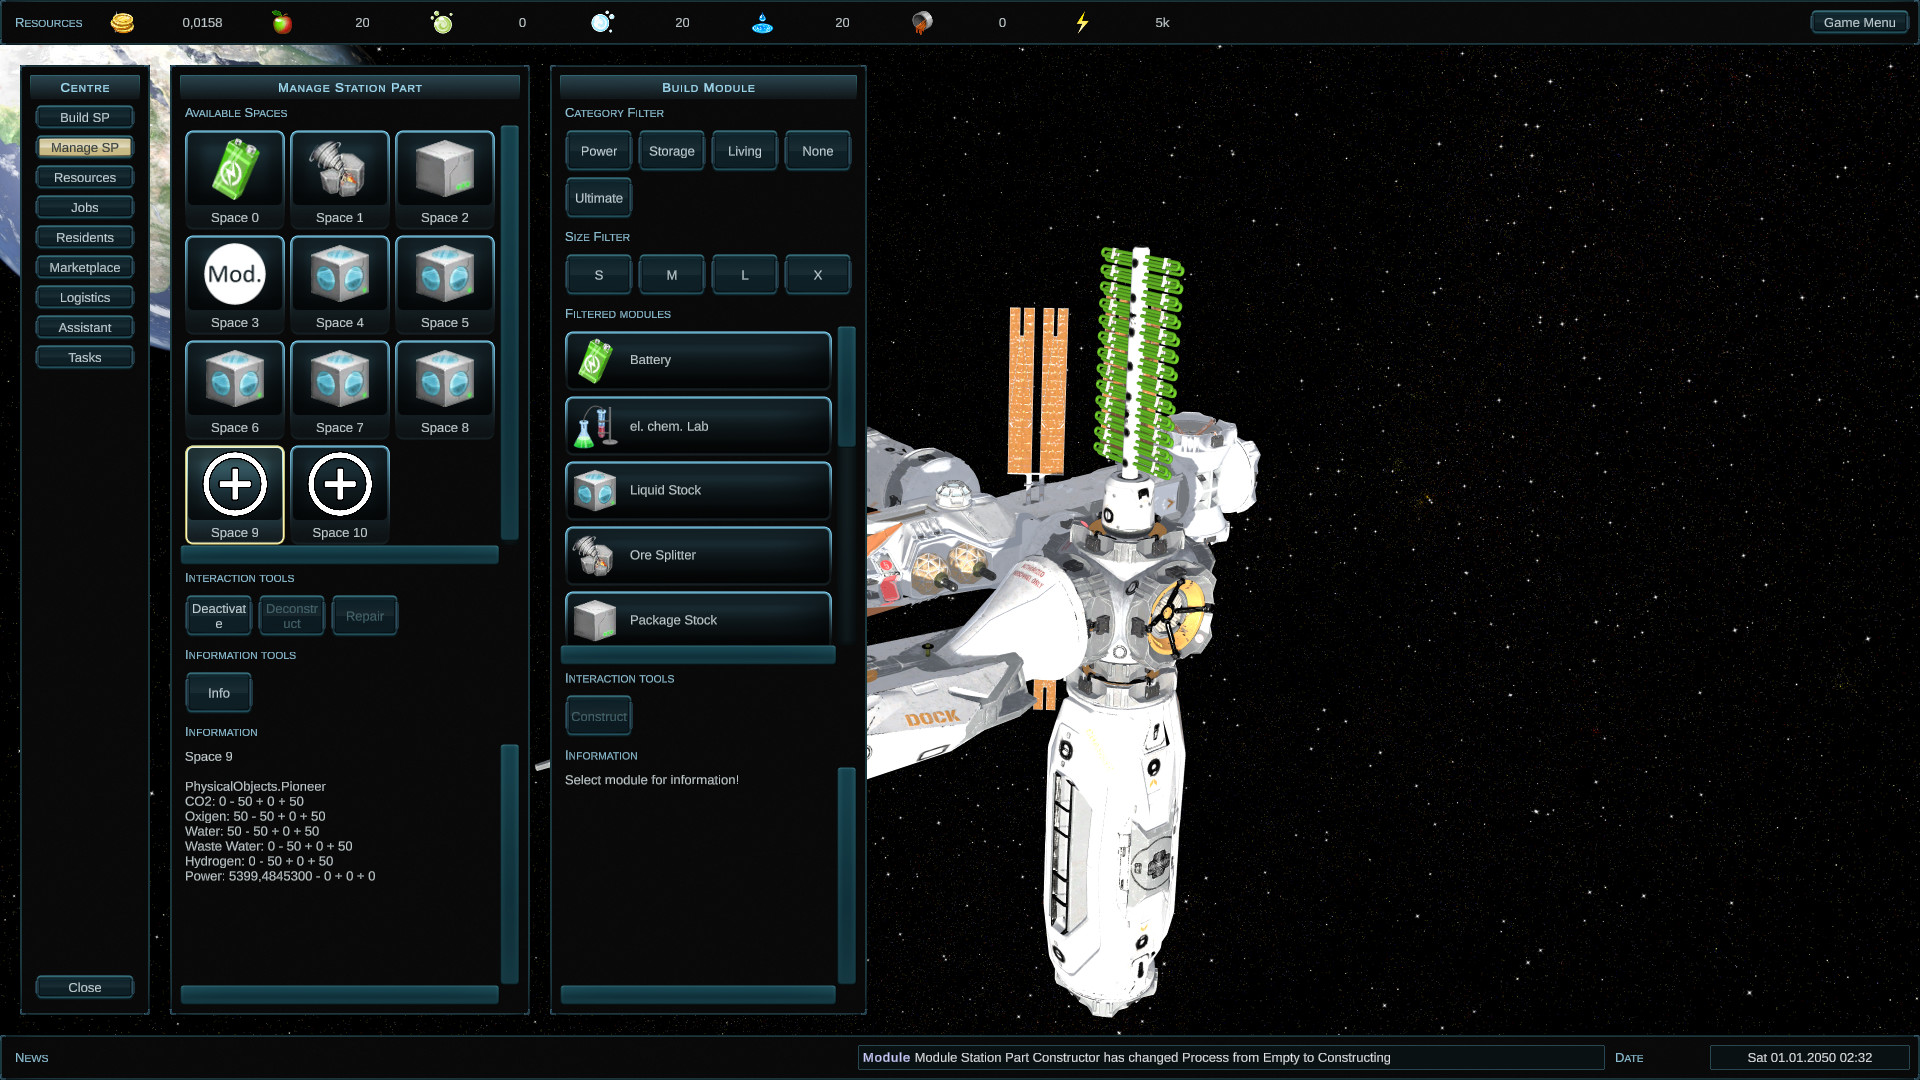Screen dimensions: 1920x1080
Task: Open the Game Menu
Action: (x=1859, y=22)
